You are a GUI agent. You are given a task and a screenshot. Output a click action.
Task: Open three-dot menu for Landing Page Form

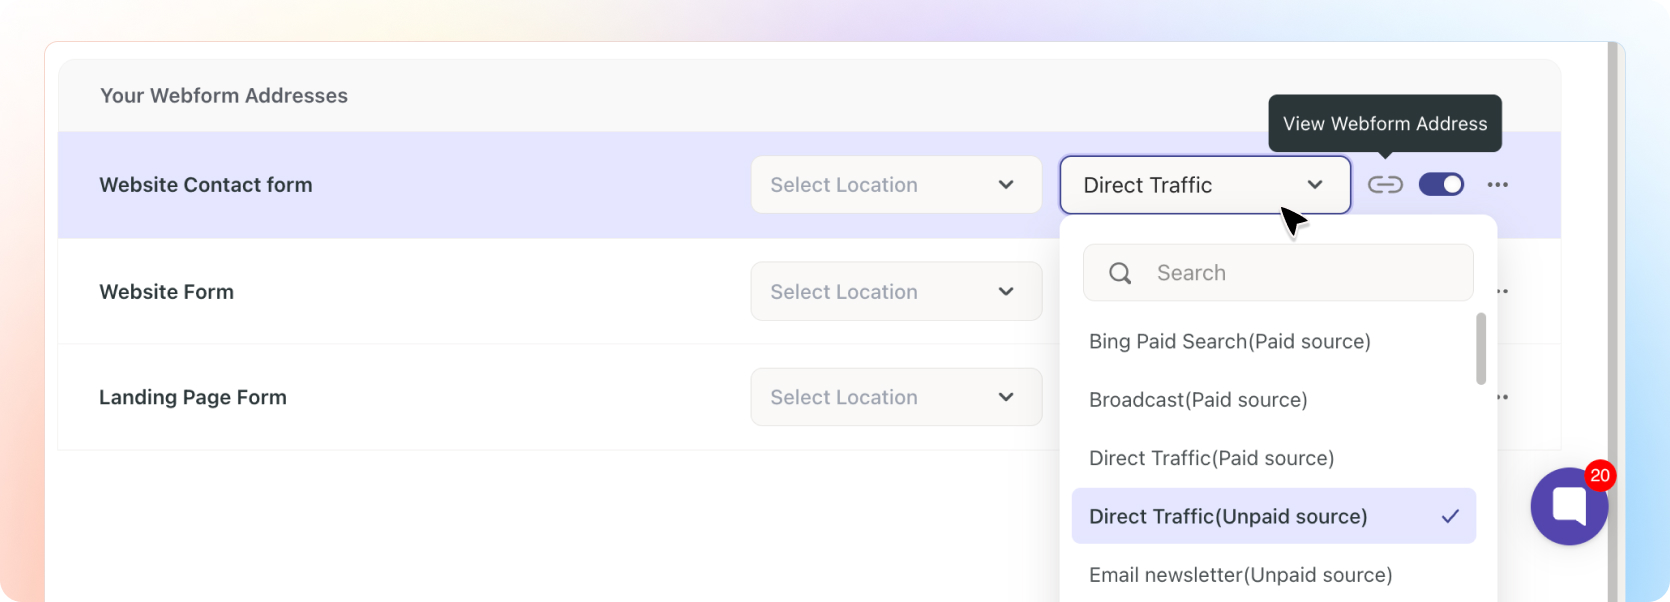1502,397
